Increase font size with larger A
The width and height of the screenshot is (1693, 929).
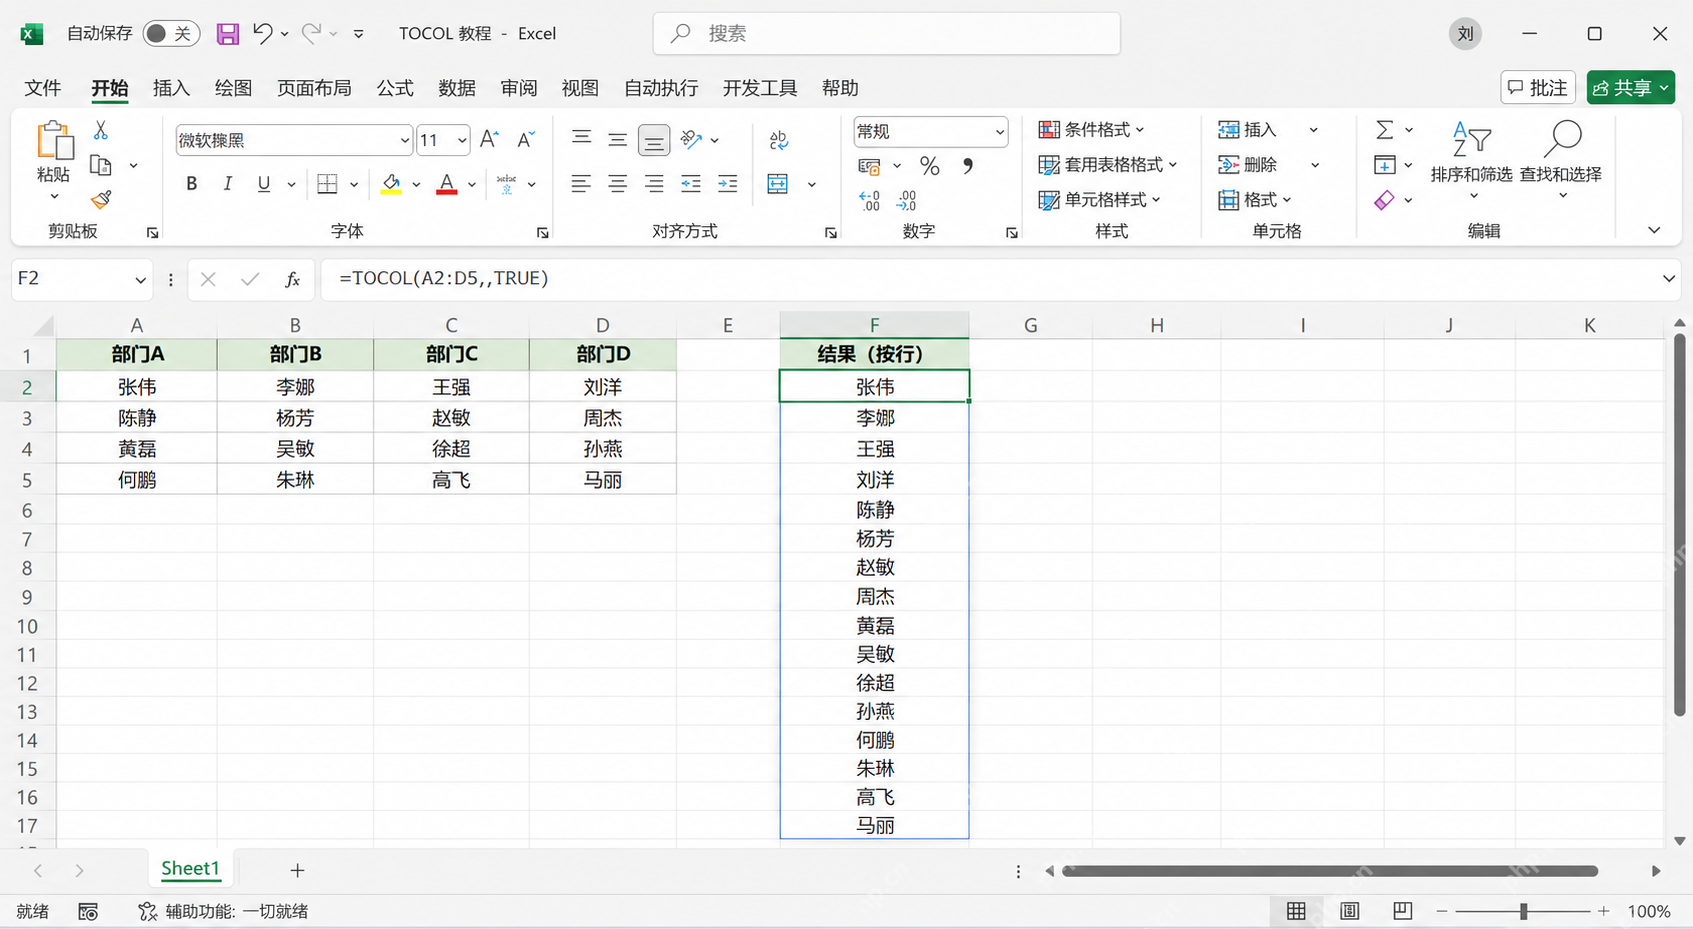pos(489,139)
